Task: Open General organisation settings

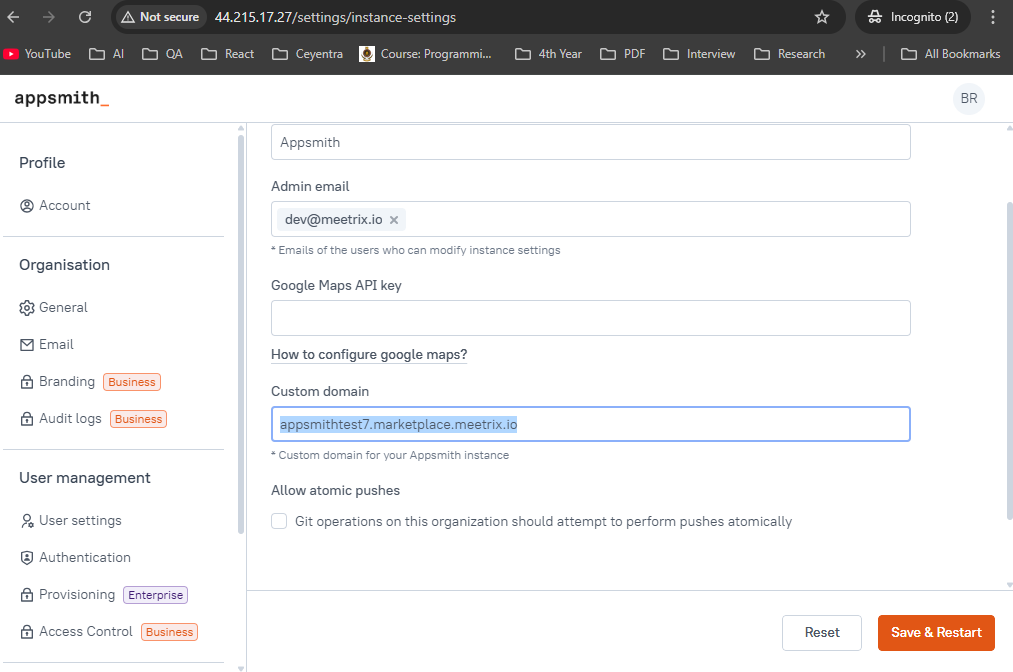Action: (x=54, y=308)
